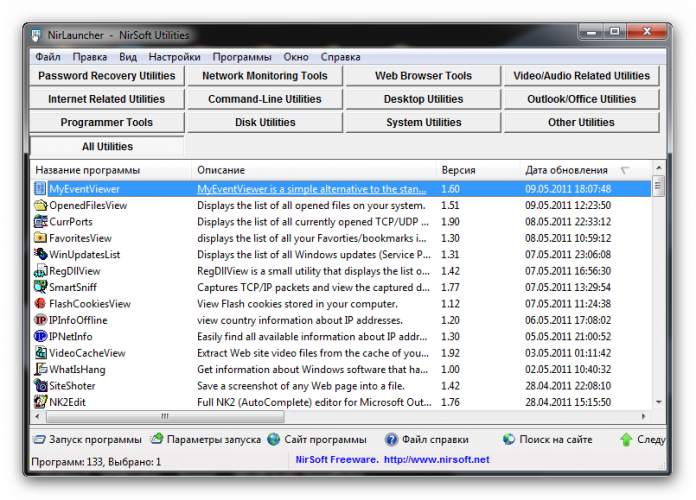The height and width of the screenshot is (500, 696).
Task: Open the Окно menu
Action: click(x=296, y=57)
